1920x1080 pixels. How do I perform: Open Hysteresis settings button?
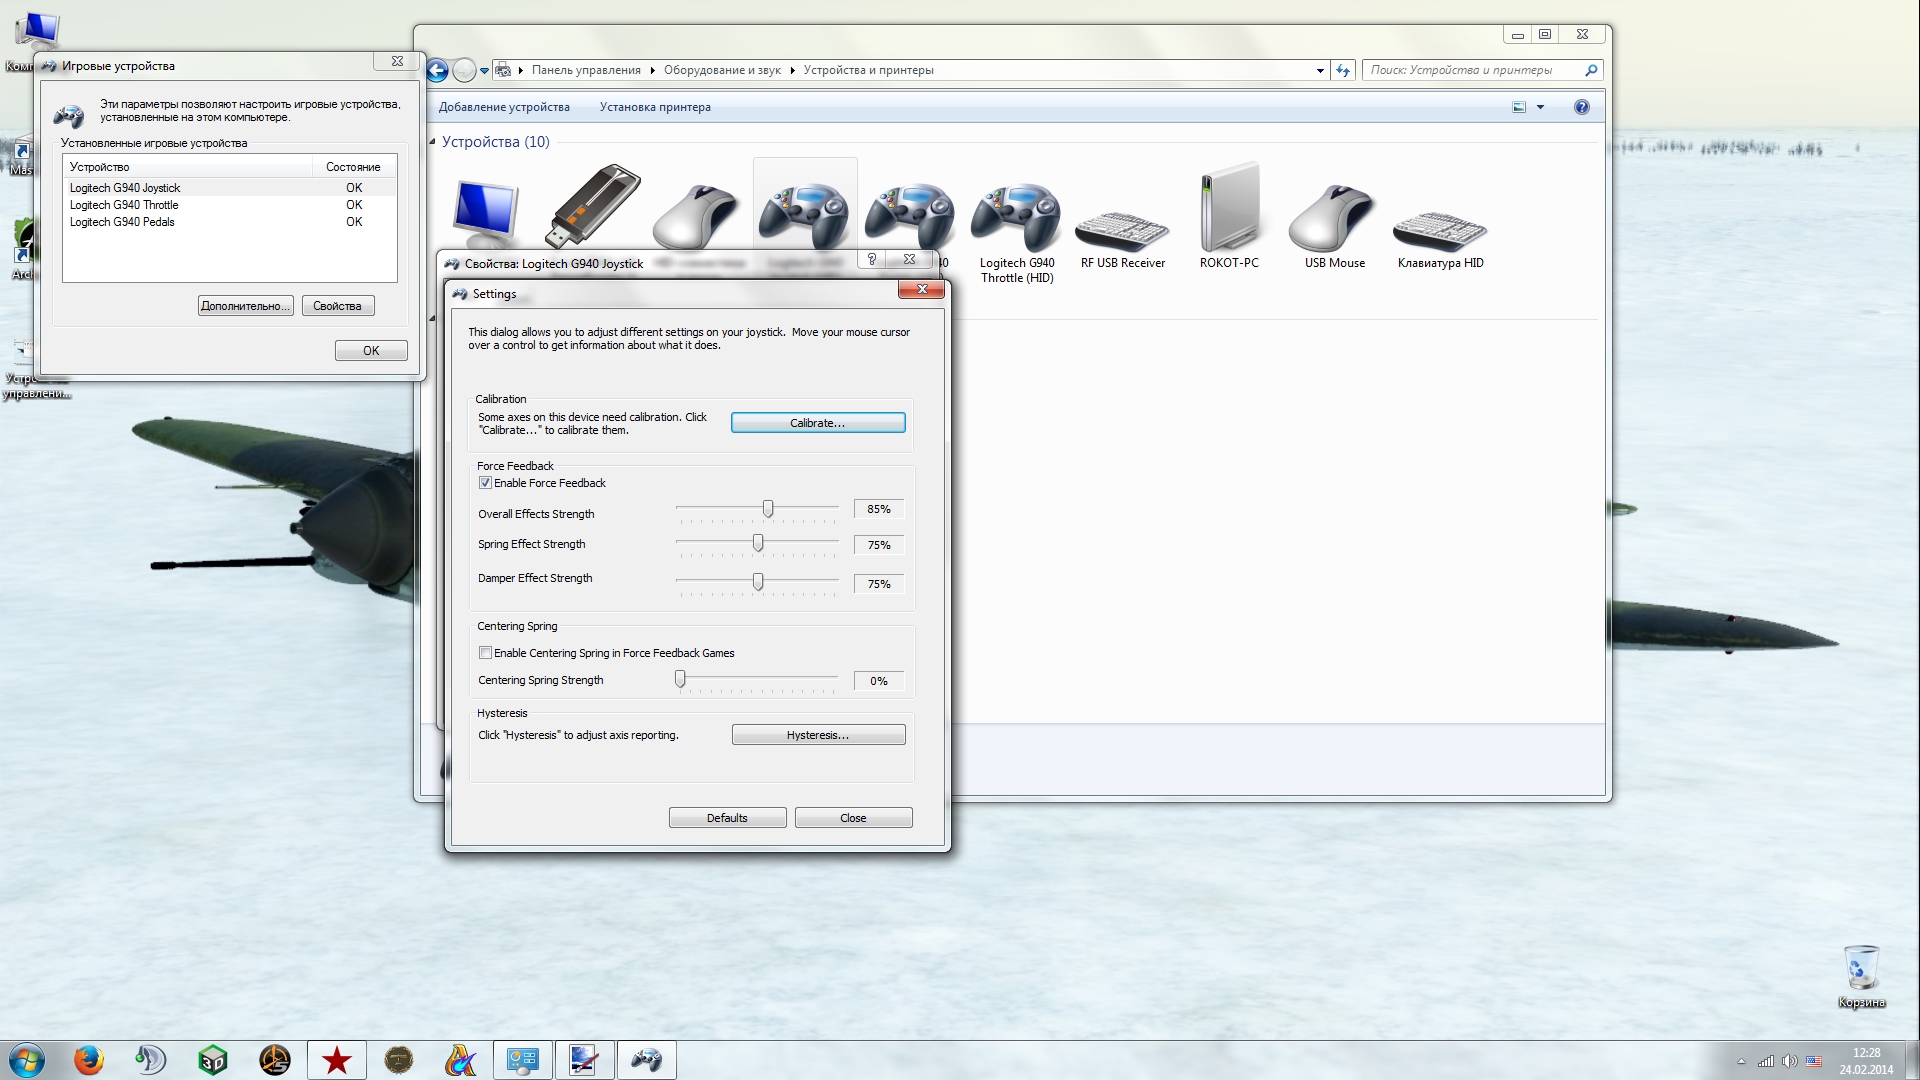click(818, 735)
